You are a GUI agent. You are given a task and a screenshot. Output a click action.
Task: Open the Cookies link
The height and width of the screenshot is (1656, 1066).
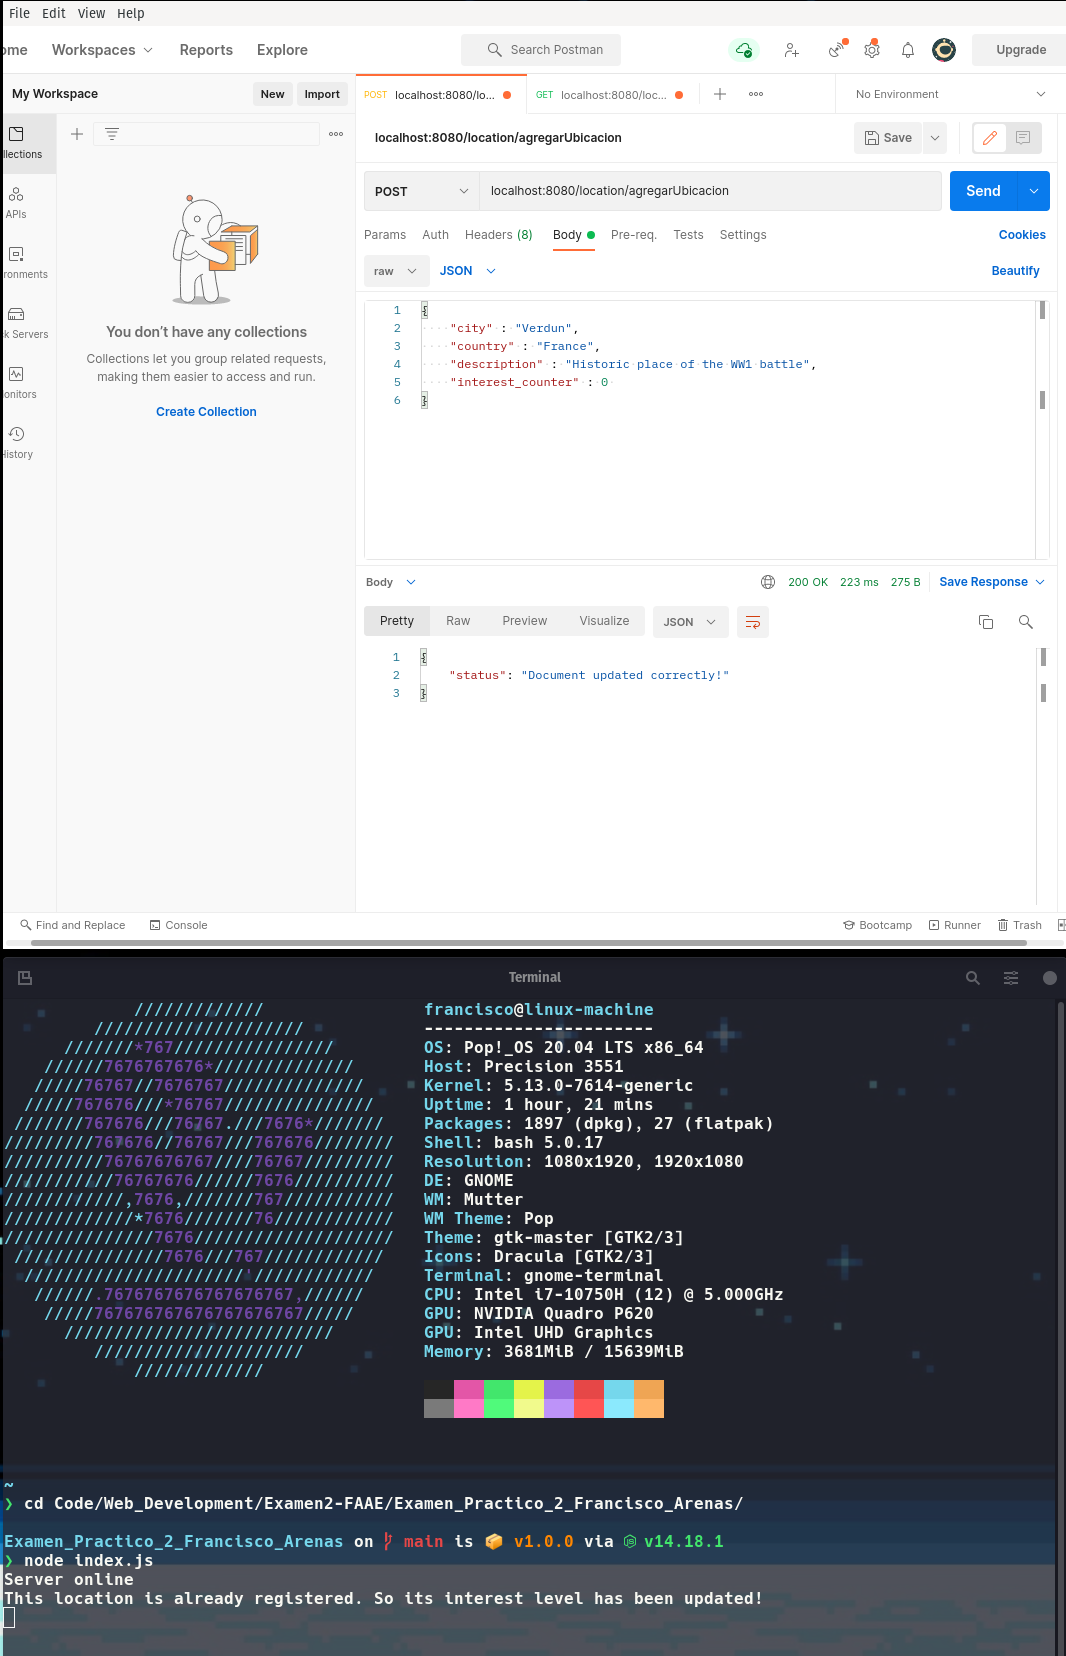[1022, 235]
